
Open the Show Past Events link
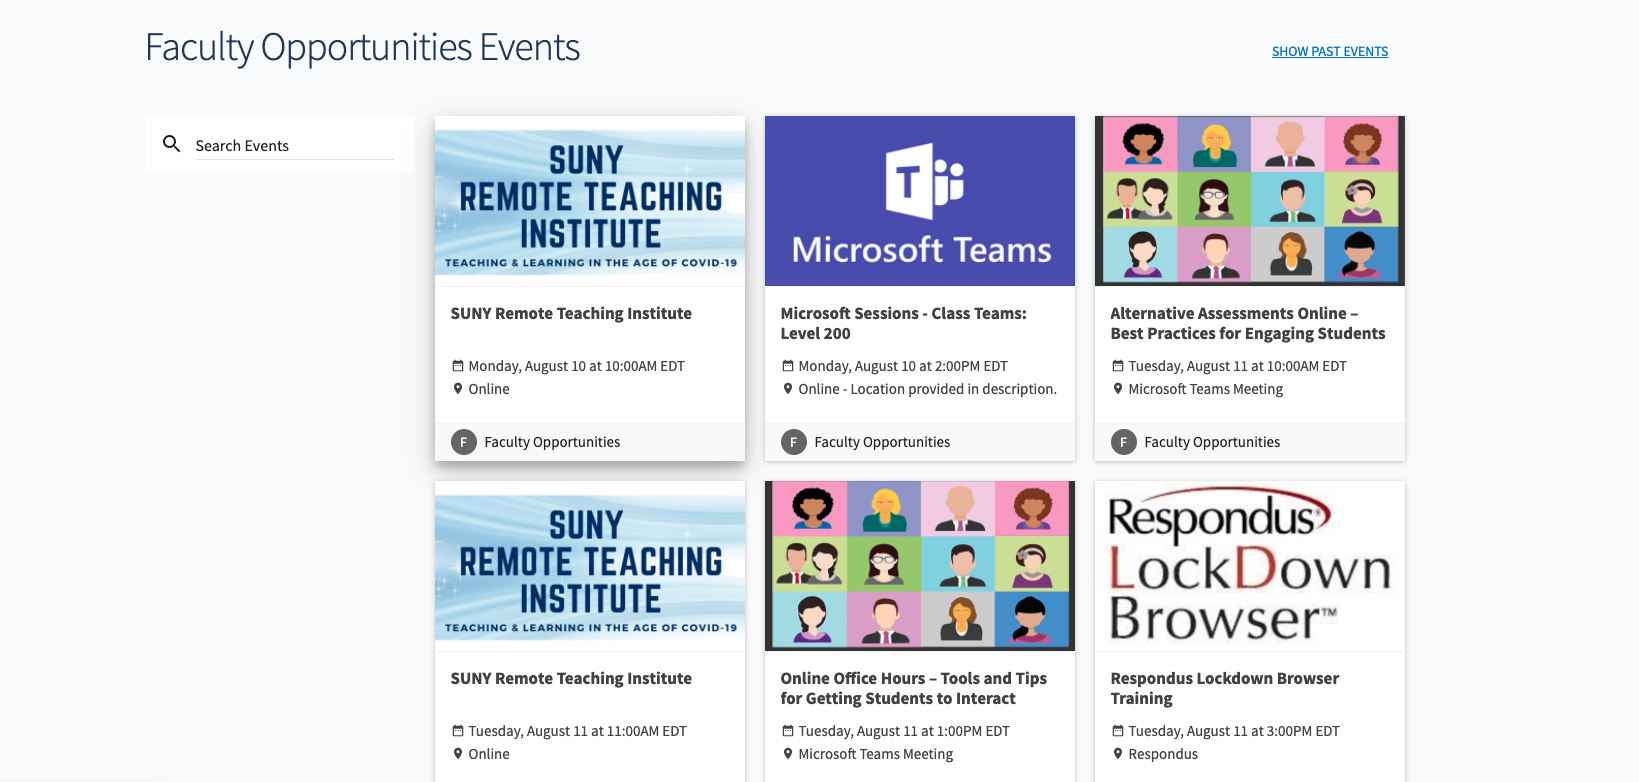(x=1330, y=52)
